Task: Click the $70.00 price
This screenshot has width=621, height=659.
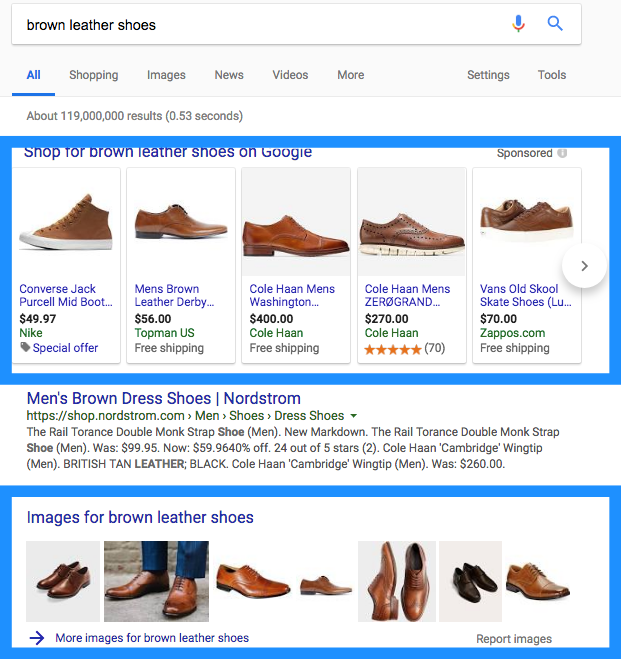Action: 499,319
